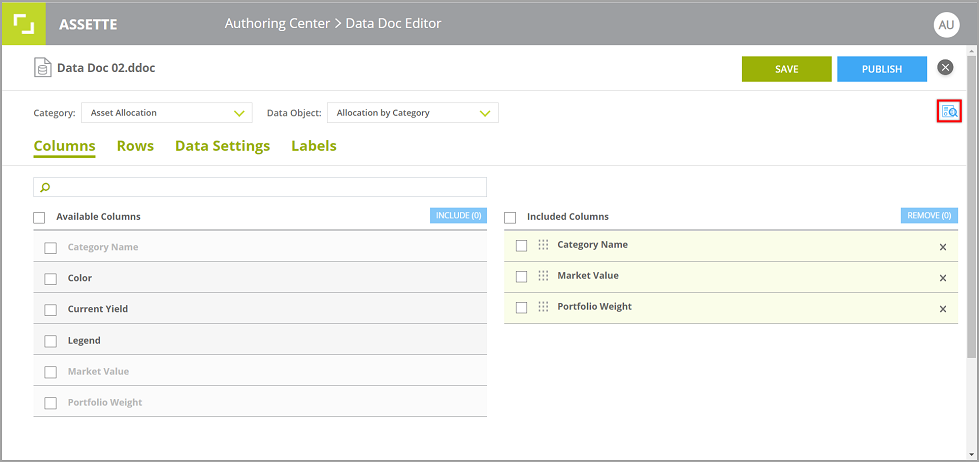Click the ASSETTE brand name text
This screenshot has height=462, width=979.
[88, 25]
